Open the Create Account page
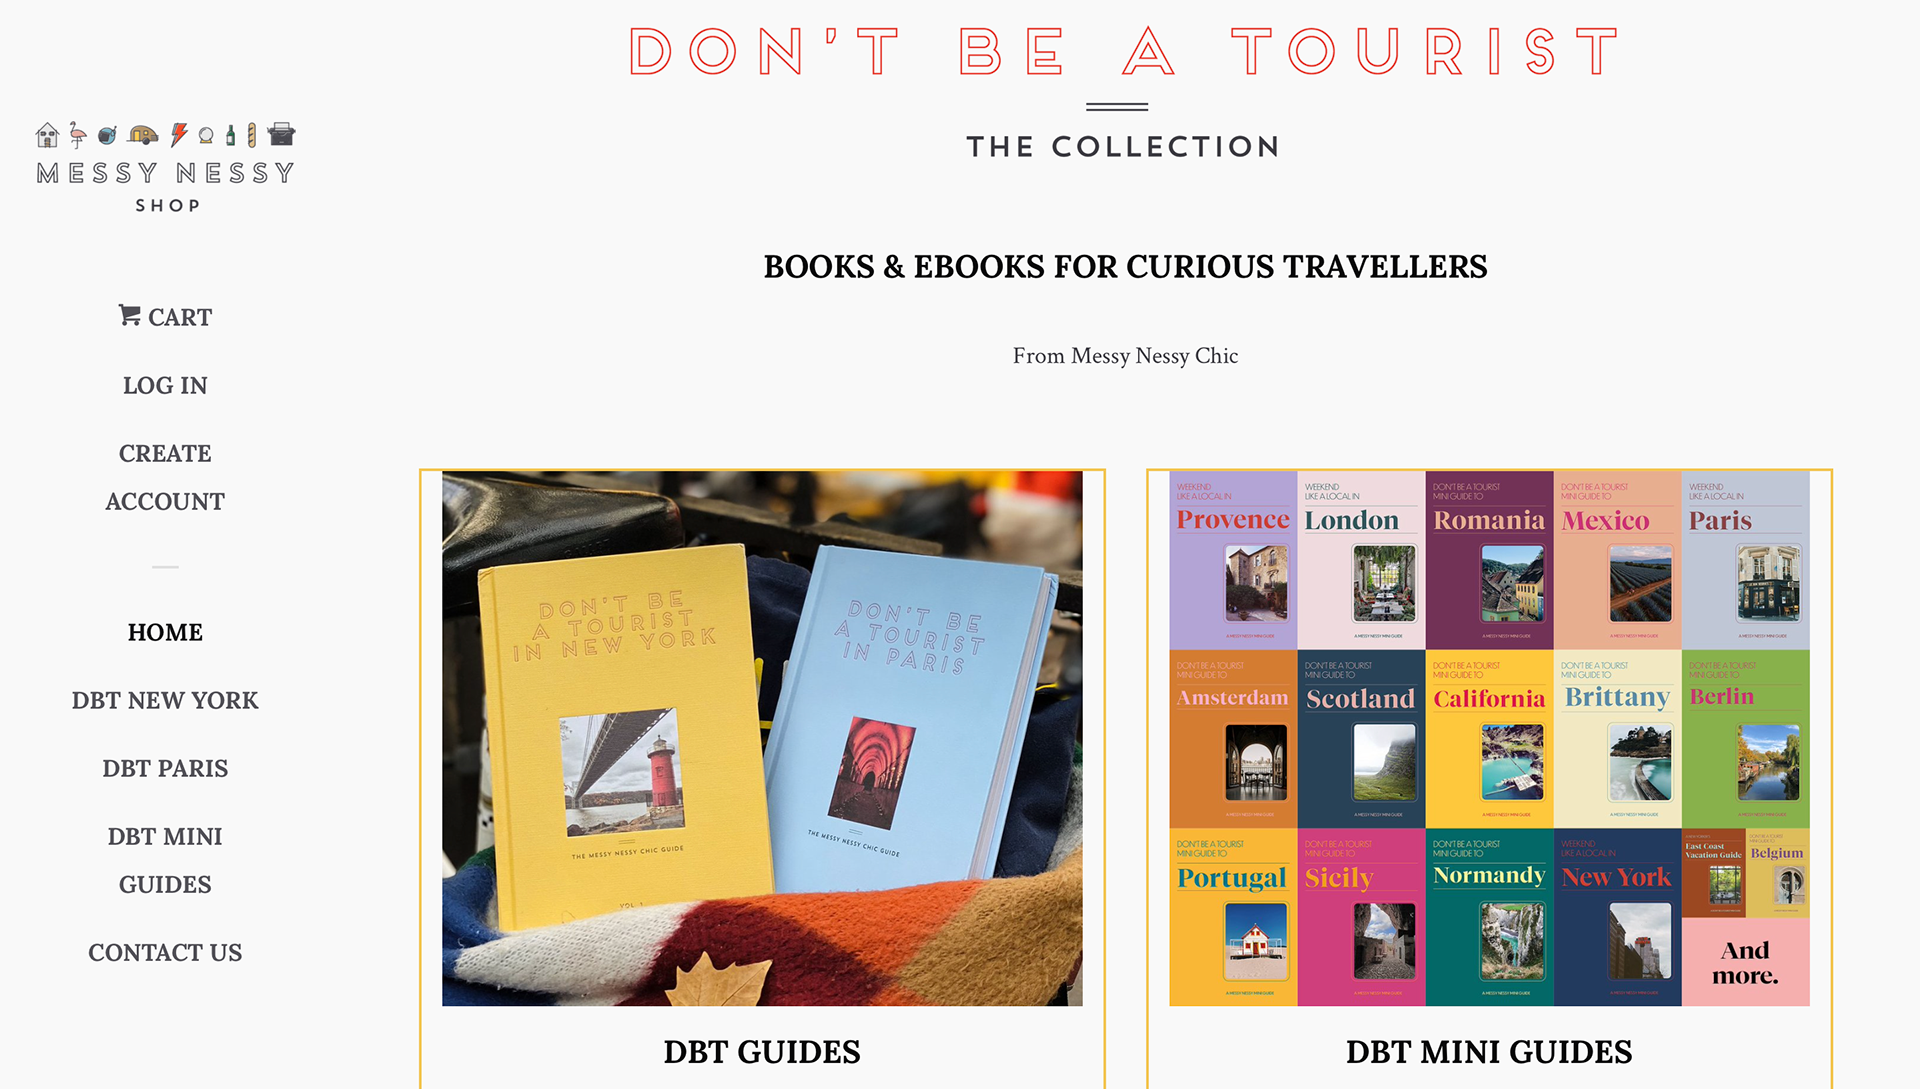Viewport: 1920px width, 1089px height. point(165,477)
